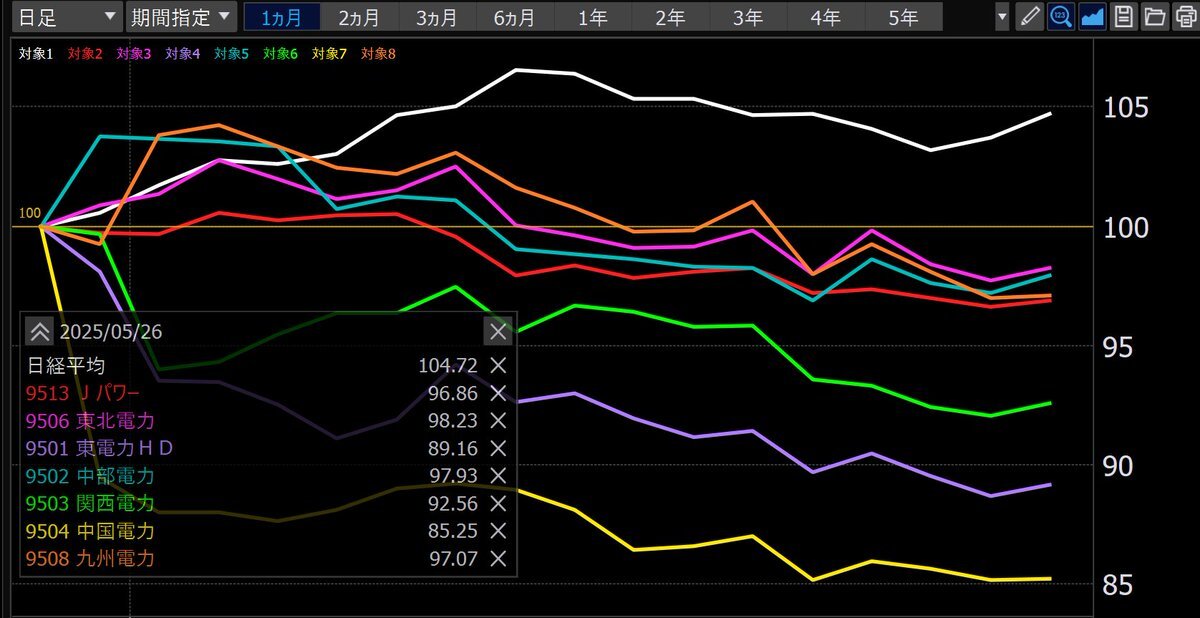Open the folder icon in toolbar
The image size is (1200, 618).
(1155, 17)
